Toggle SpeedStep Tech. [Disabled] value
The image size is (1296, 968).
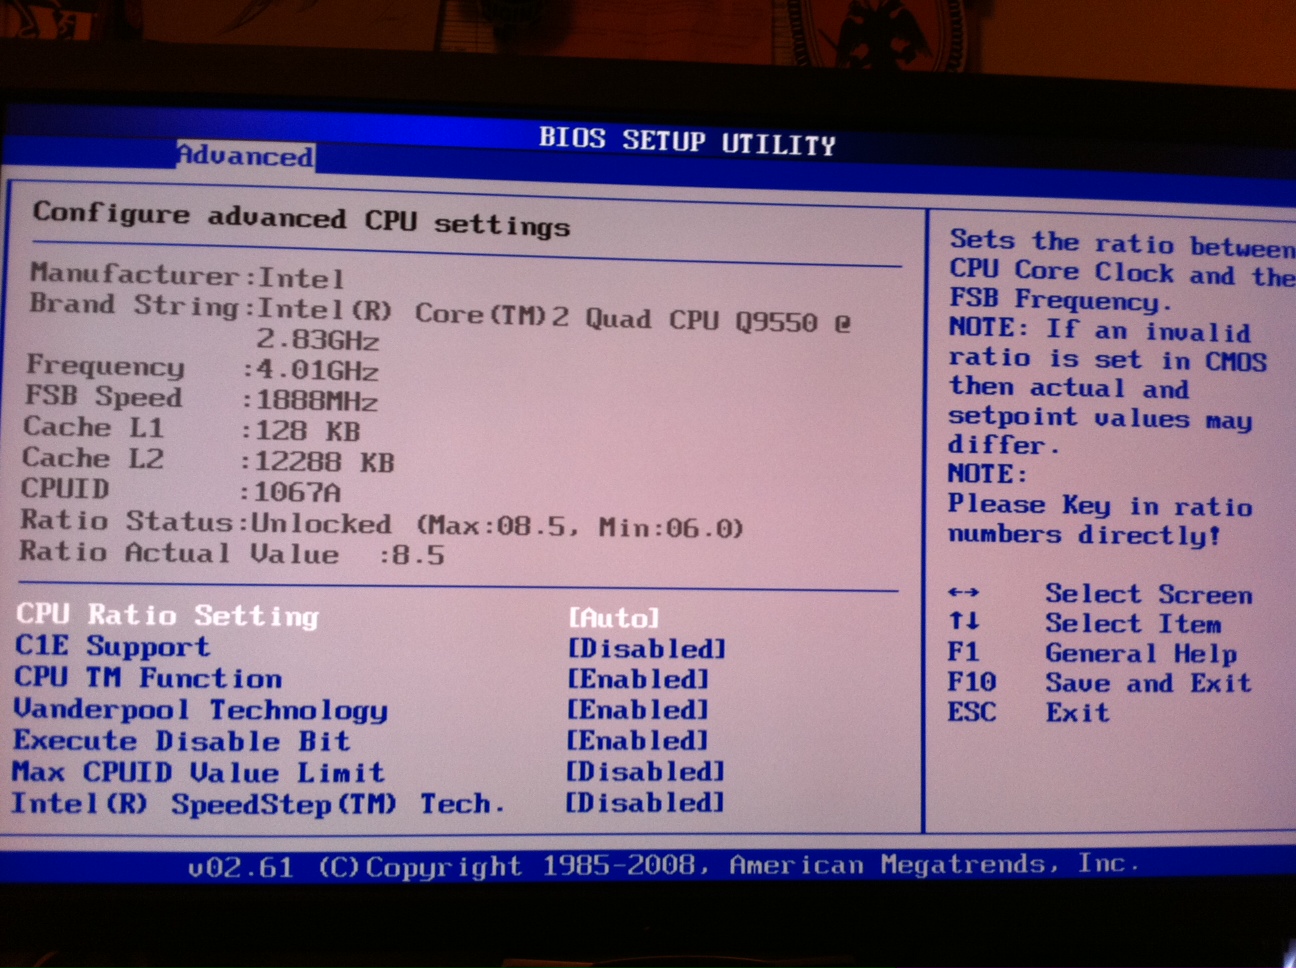tap(644, 803)
